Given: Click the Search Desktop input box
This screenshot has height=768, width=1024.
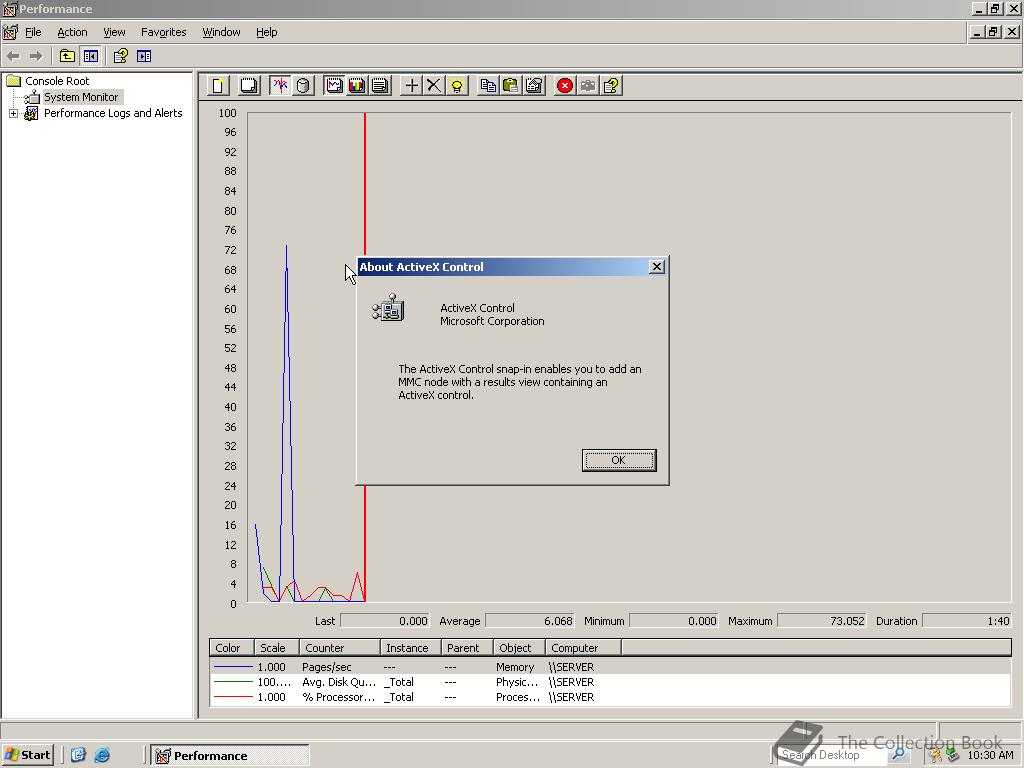Looking at the screenshot, I should pyautogui.click(x=832, y=755).
